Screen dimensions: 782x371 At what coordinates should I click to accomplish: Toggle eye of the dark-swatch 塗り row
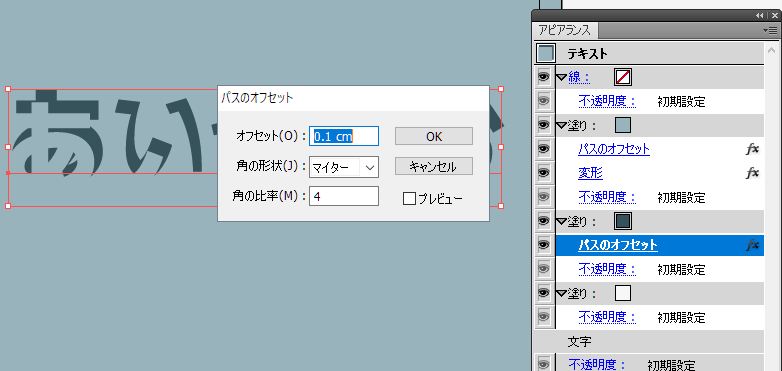tap(544, 220)
